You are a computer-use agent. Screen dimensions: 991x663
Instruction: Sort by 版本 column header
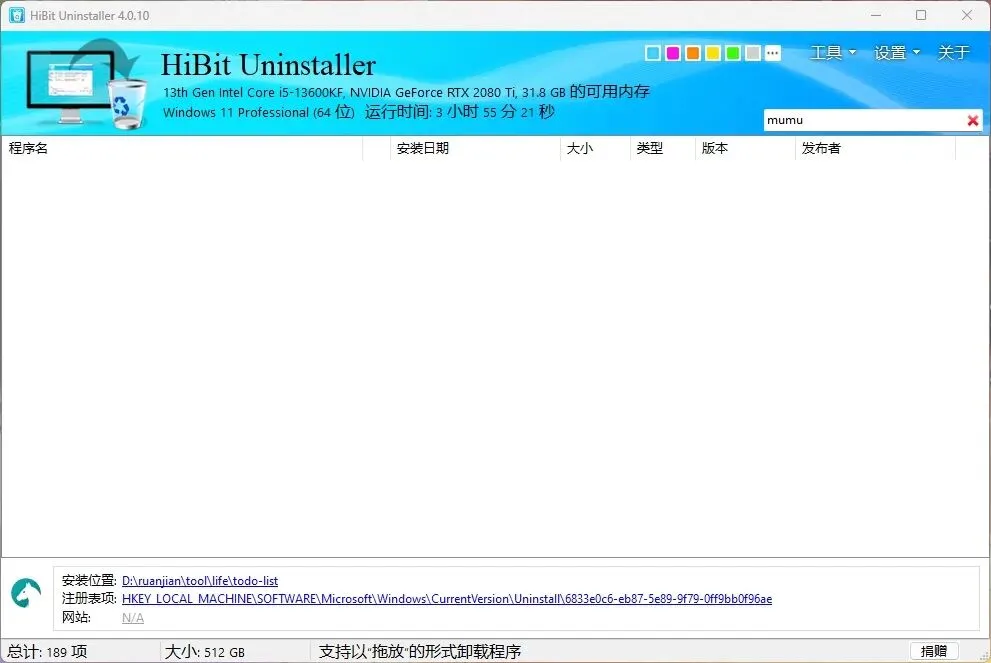(745, 149)
